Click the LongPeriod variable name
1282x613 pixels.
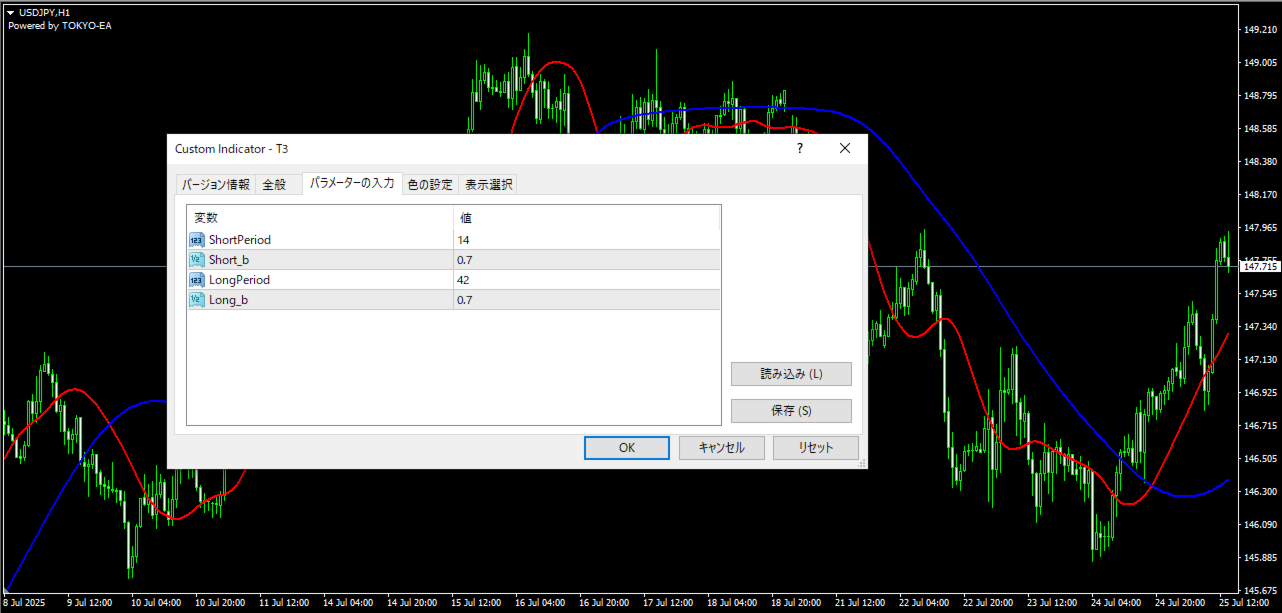(x=239, y=280)
